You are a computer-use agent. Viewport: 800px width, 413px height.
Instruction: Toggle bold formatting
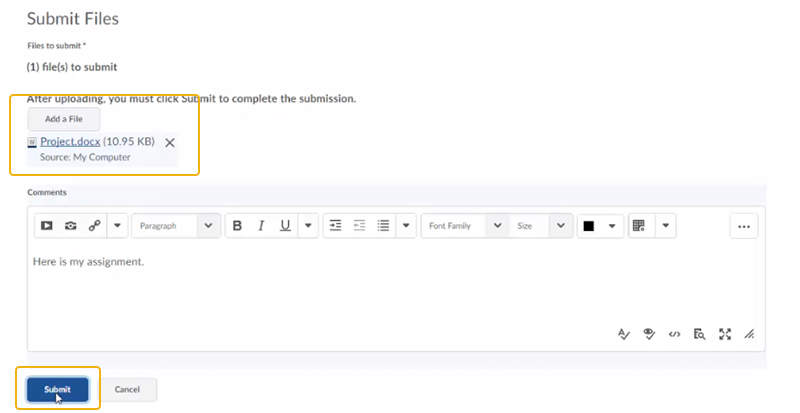coord(237,226)
